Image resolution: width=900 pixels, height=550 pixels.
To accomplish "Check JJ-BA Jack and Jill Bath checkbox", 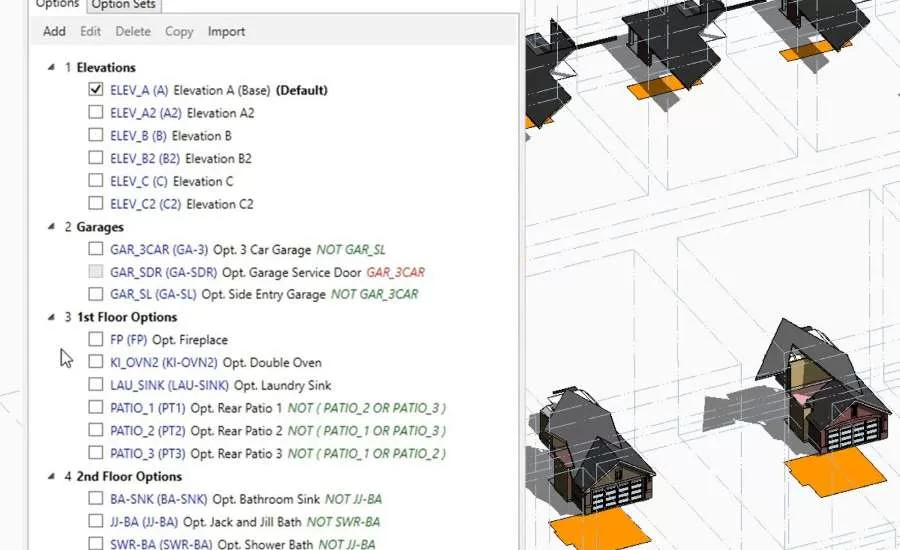I will (x=96, y=521).
